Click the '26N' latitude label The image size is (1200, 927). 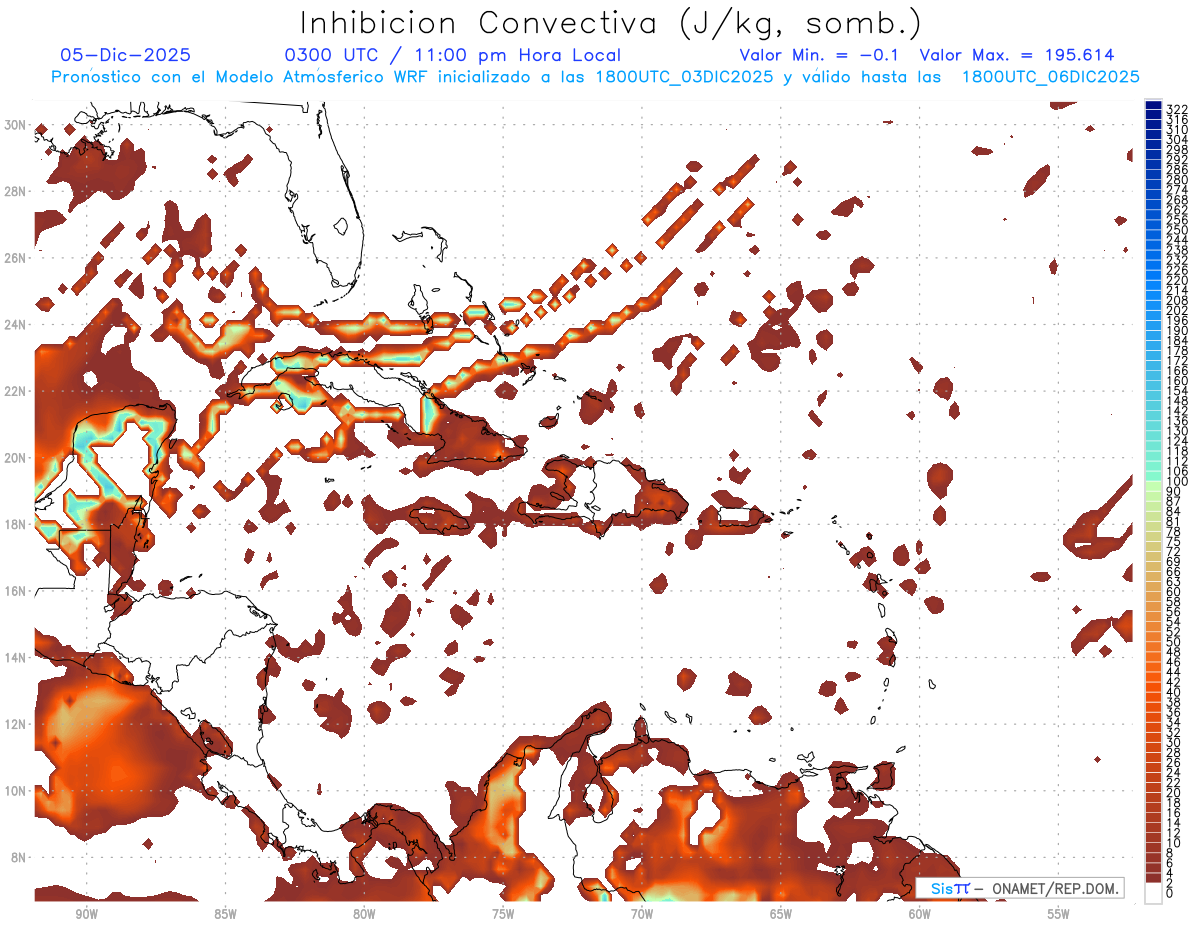(15, 258)
